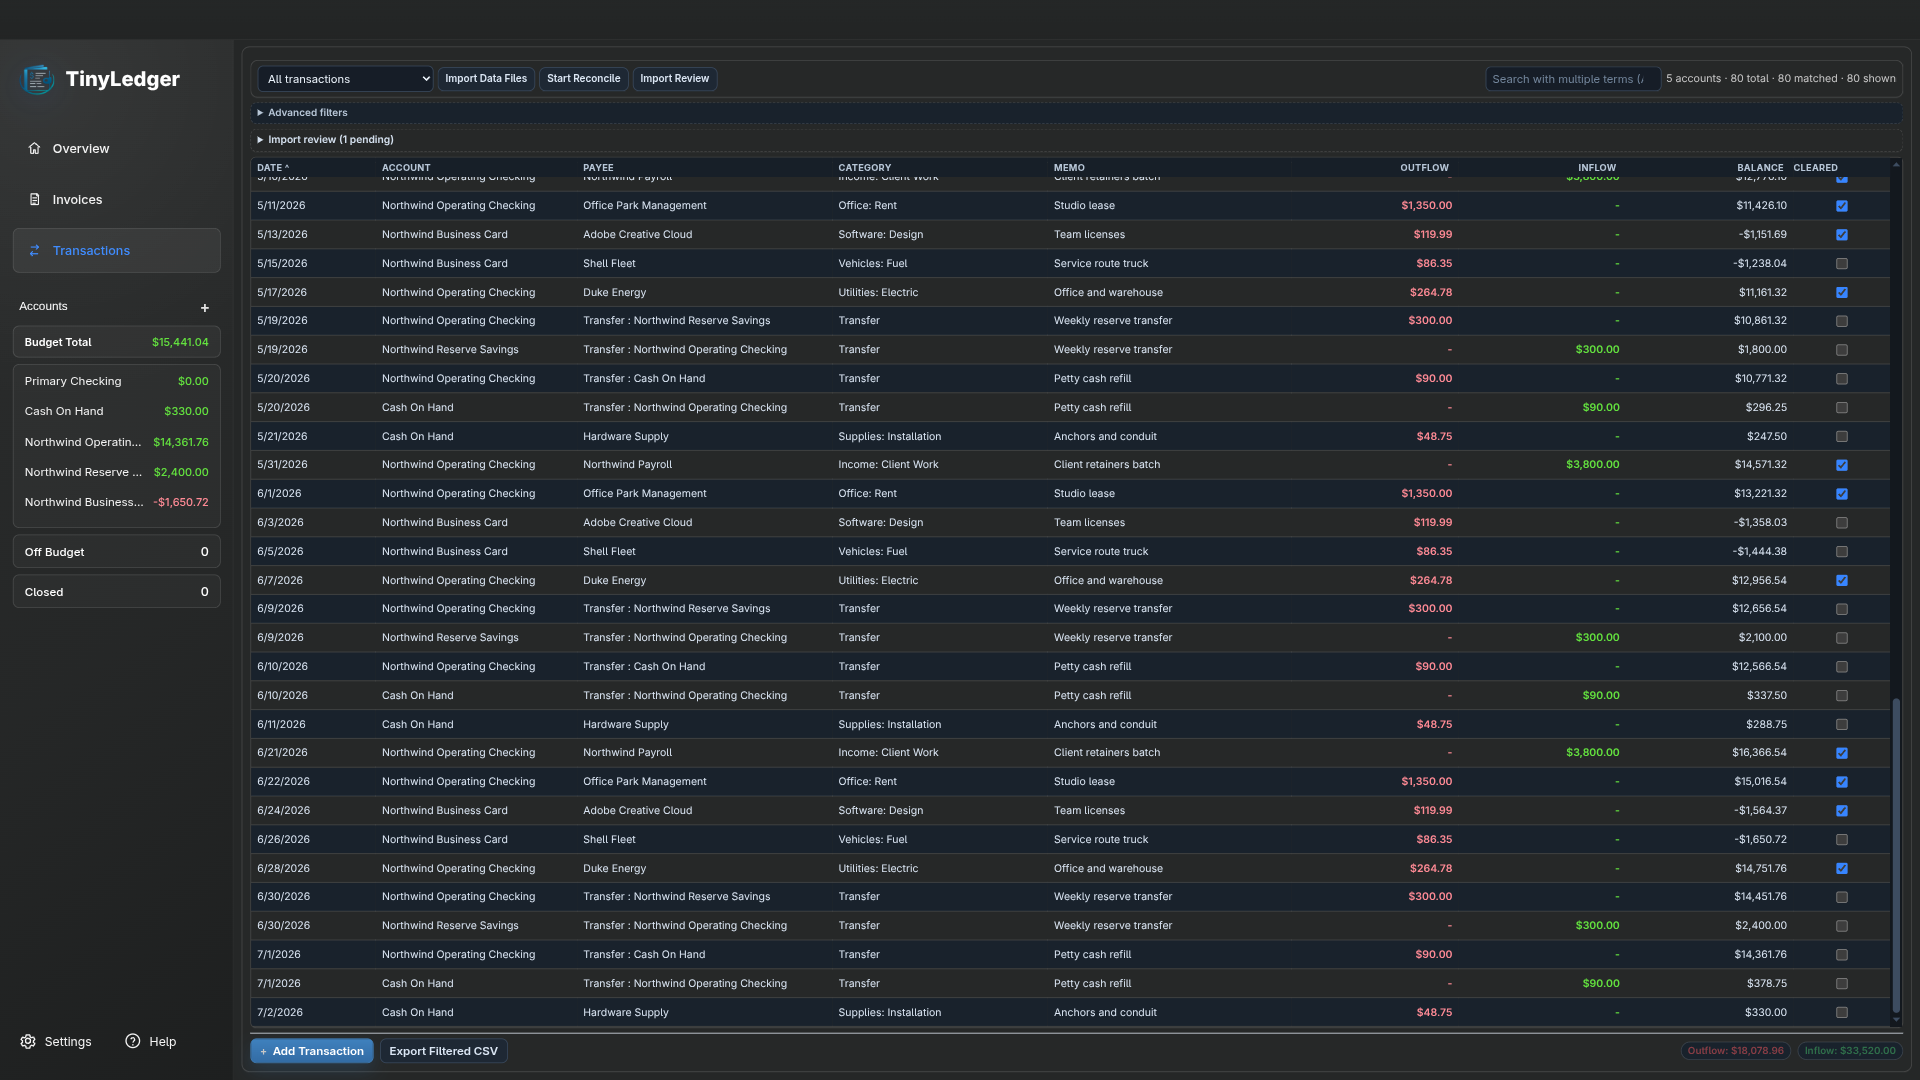Image resolution: width=1920 pixels, height=1080 pixels.
Task: Open the Overview page
Action: point(116,148)
